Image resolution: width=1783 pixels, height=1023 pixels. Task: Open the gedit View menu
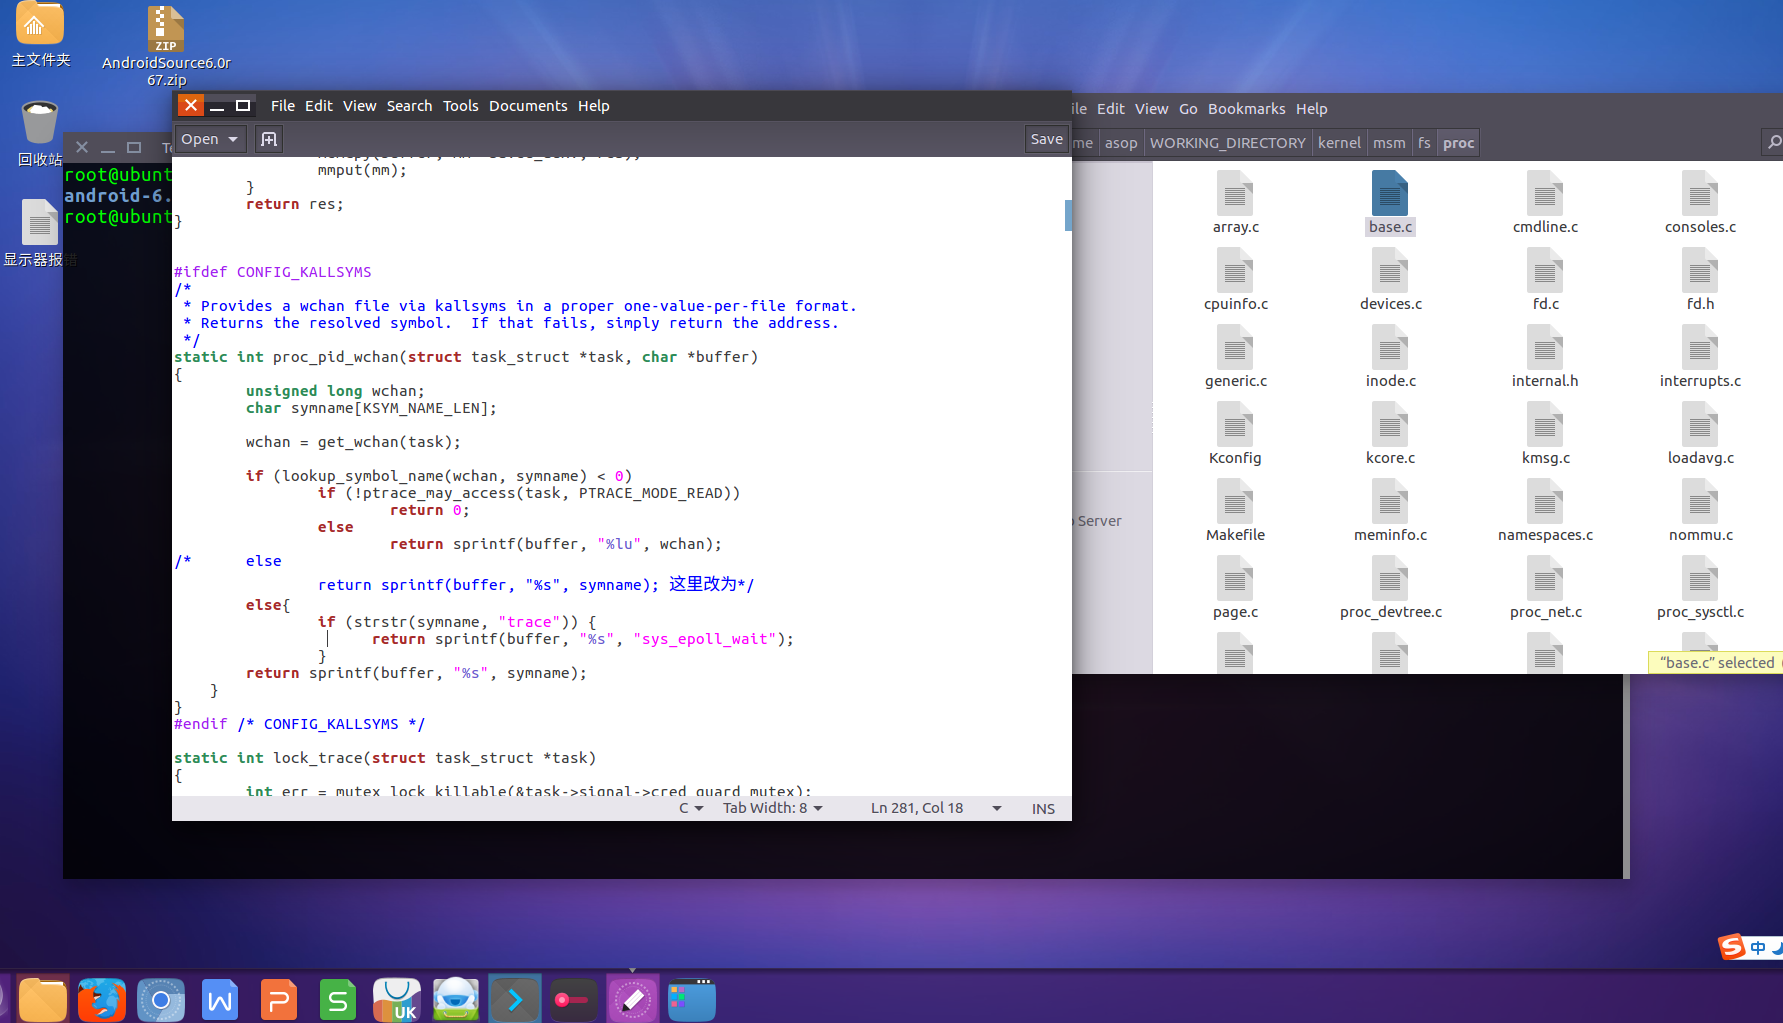point(360,106)
